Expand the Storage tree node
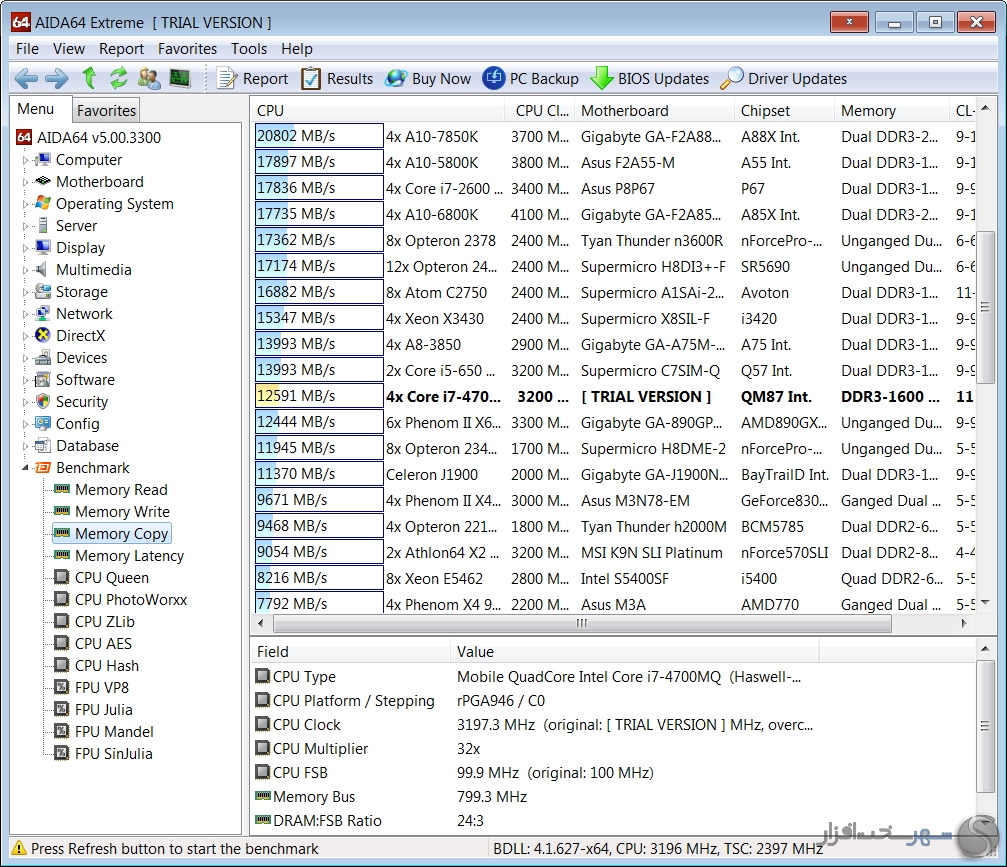This screenshot has height=867, width=1007. [x=26, y=292]
